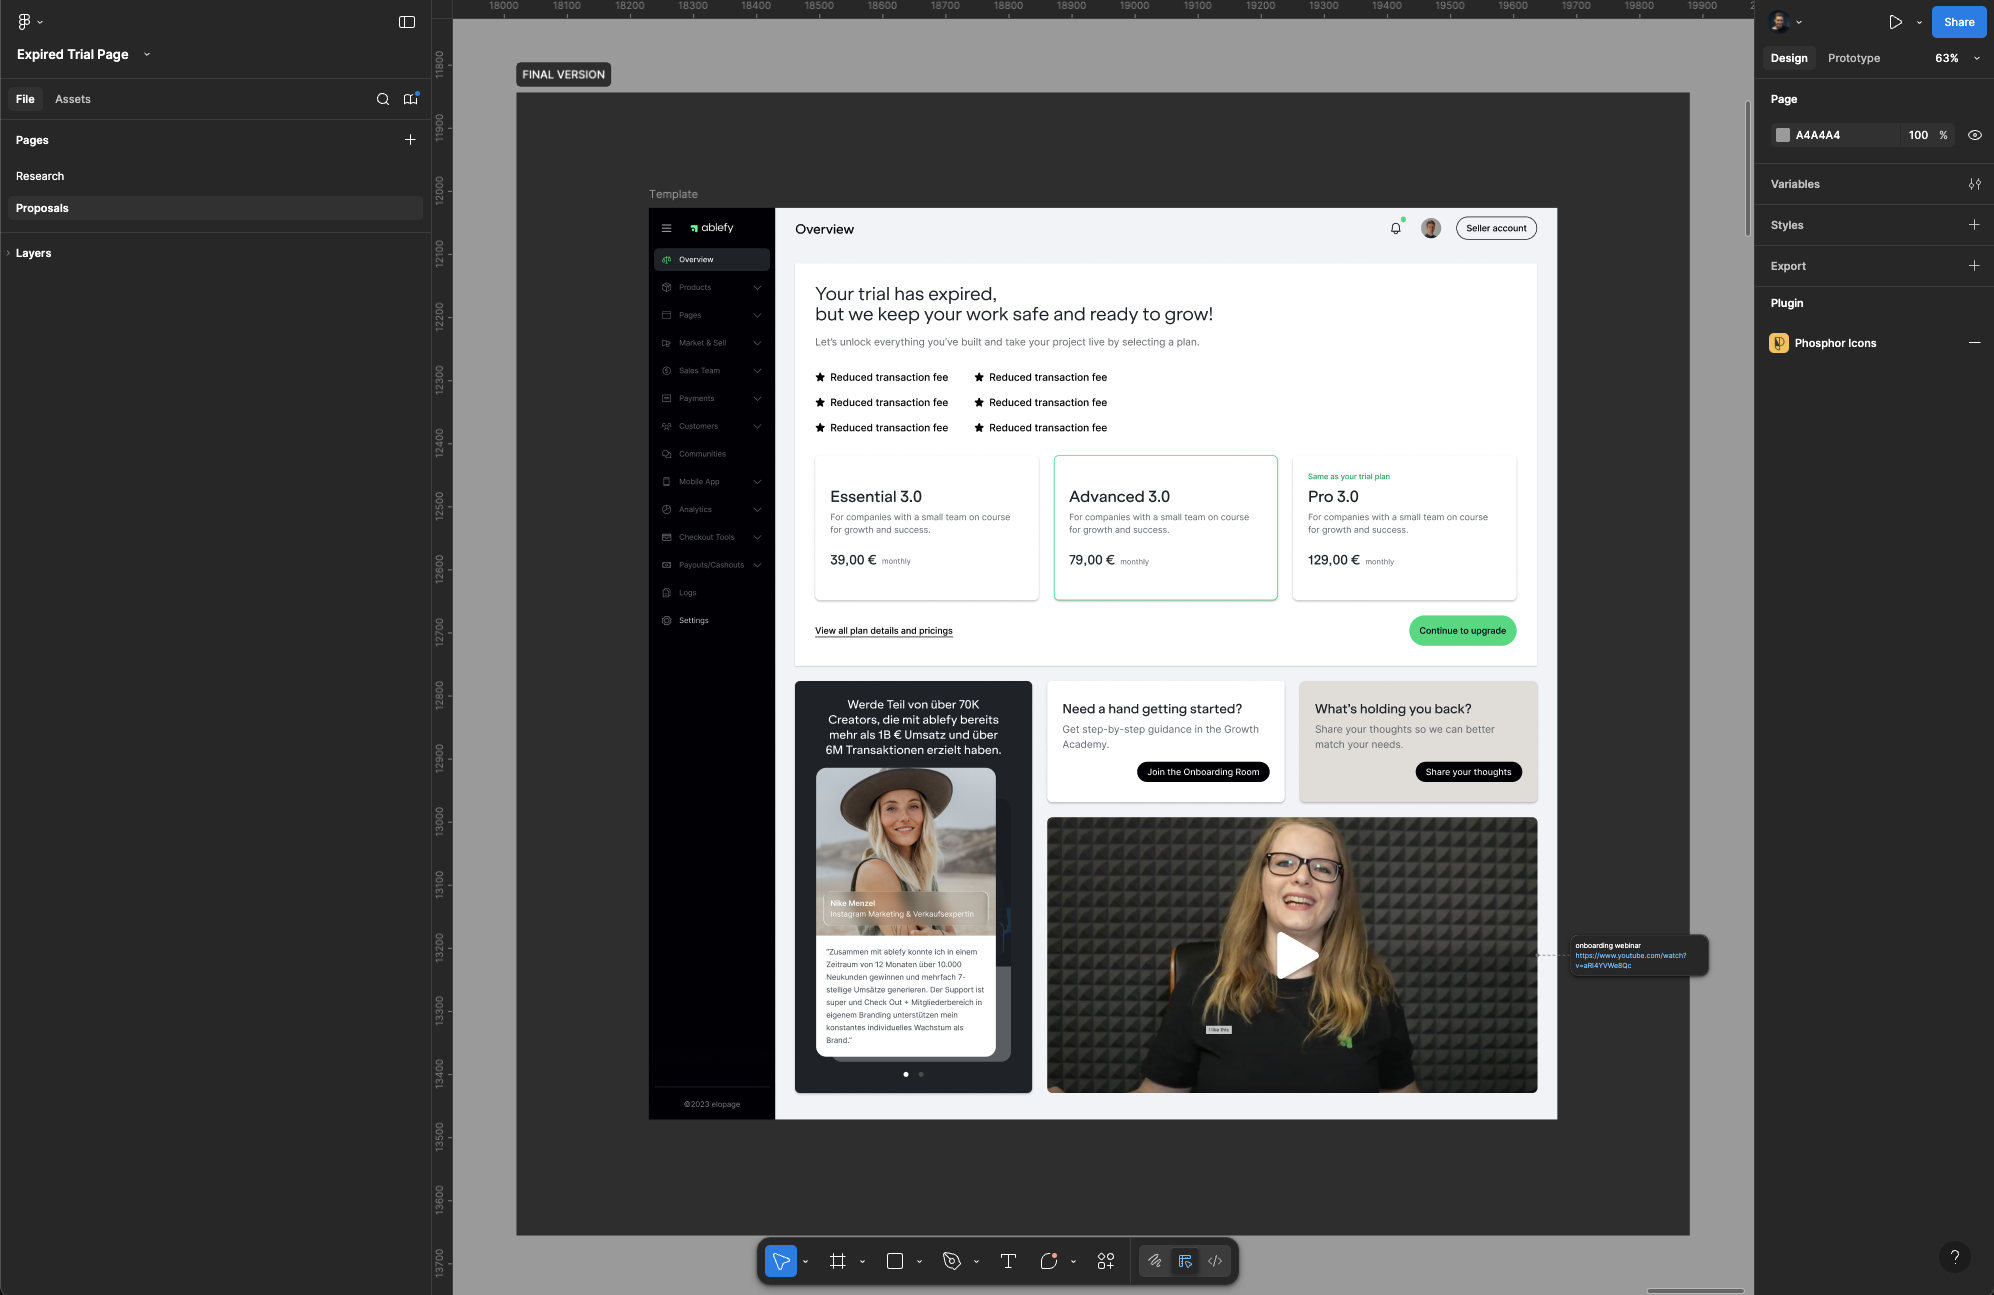
Task: Select the Pen tool
Action: [x=952, y=1261]
